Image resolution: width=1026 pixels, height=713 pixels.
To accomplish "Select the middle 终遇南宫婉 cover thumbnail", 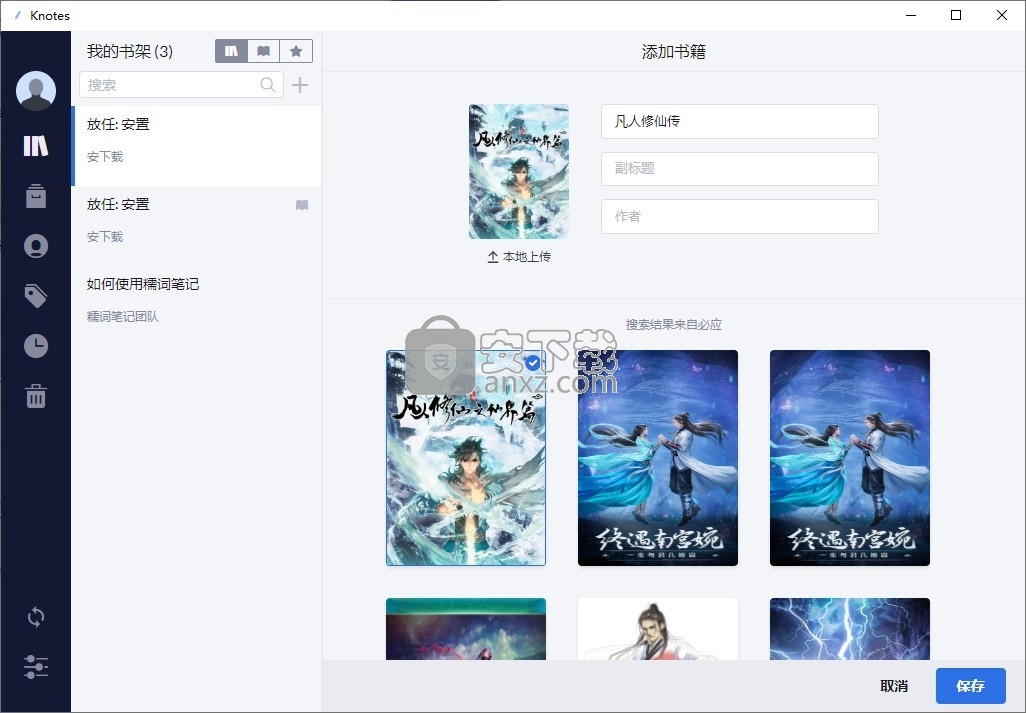I will coord(658,458).
